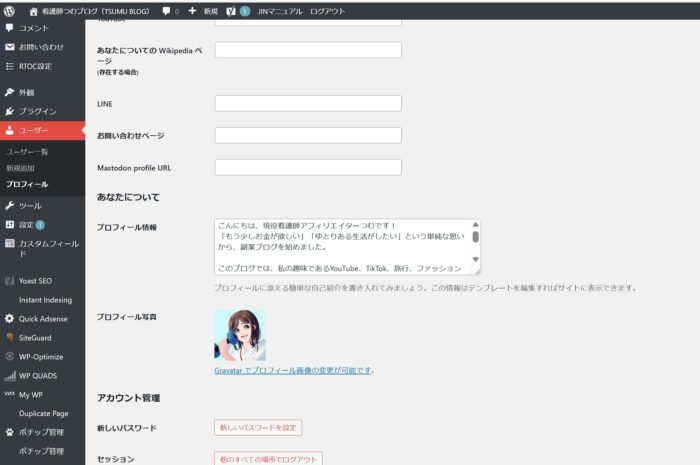Open コメント sidebar icon

click(x=9, y=28)
